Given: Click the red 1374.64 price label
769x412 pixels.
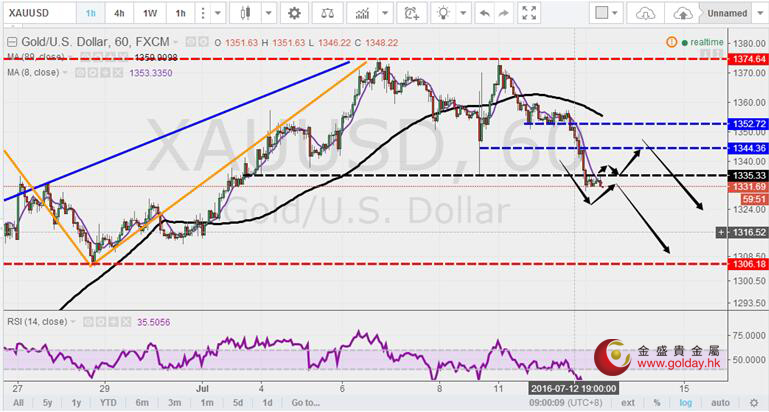Looking at the screenshot, I should 748,59.
